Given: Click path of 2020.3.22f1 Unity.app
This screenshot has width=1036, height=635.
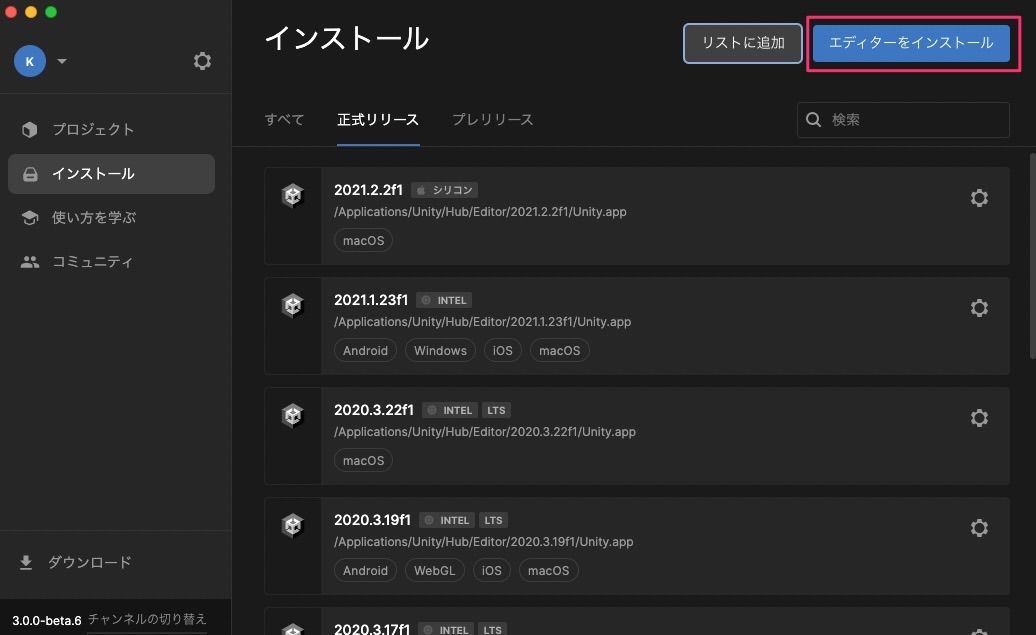Looking at the screenshot, I should [x=485, y=431].
